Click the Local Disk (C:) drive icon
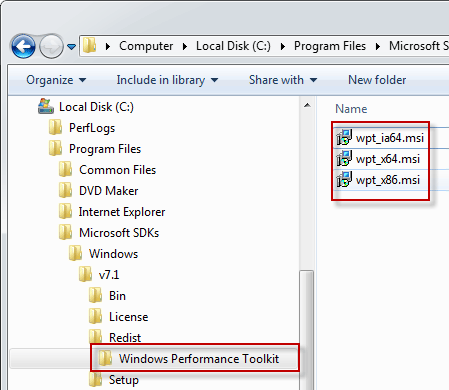The image size is (449, 390). [x=46, y=106]
